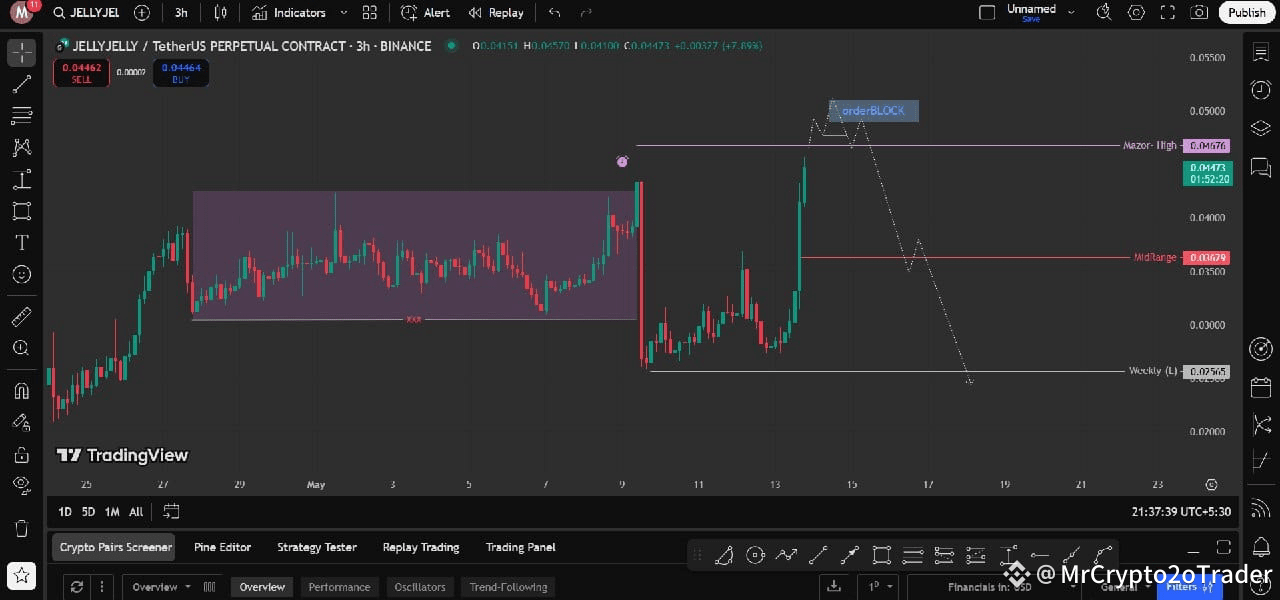
Task: Enter fullscreen mode
Action: click(x=1167, y=13)
